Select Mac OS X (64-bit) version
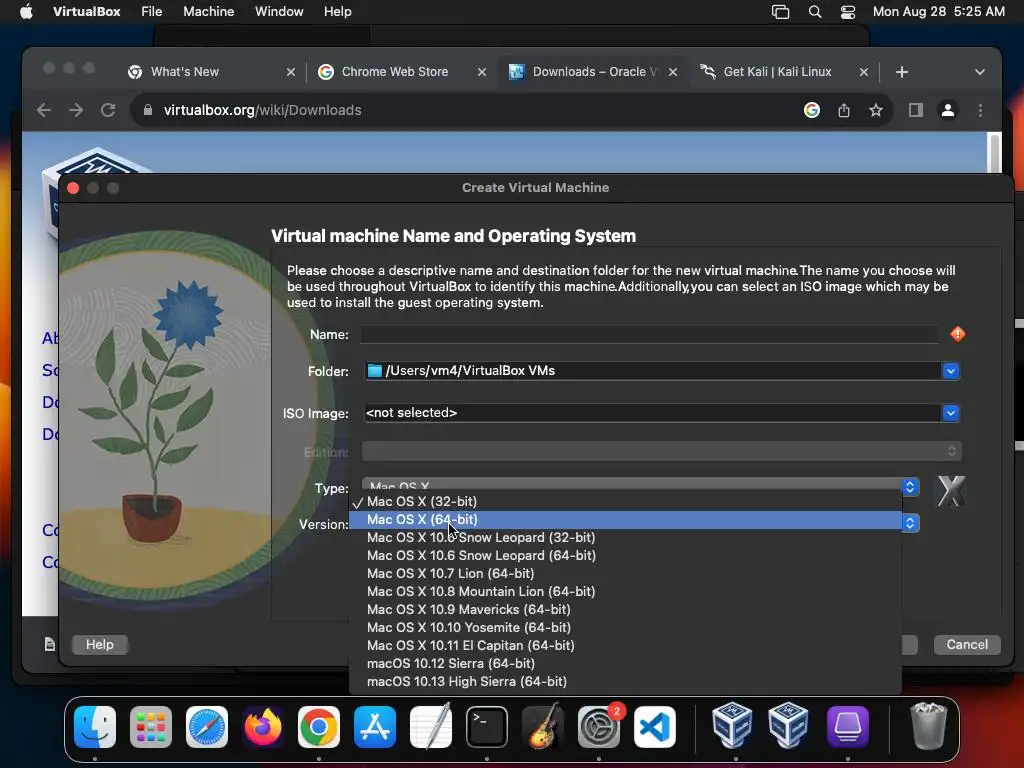 point(625,520)
